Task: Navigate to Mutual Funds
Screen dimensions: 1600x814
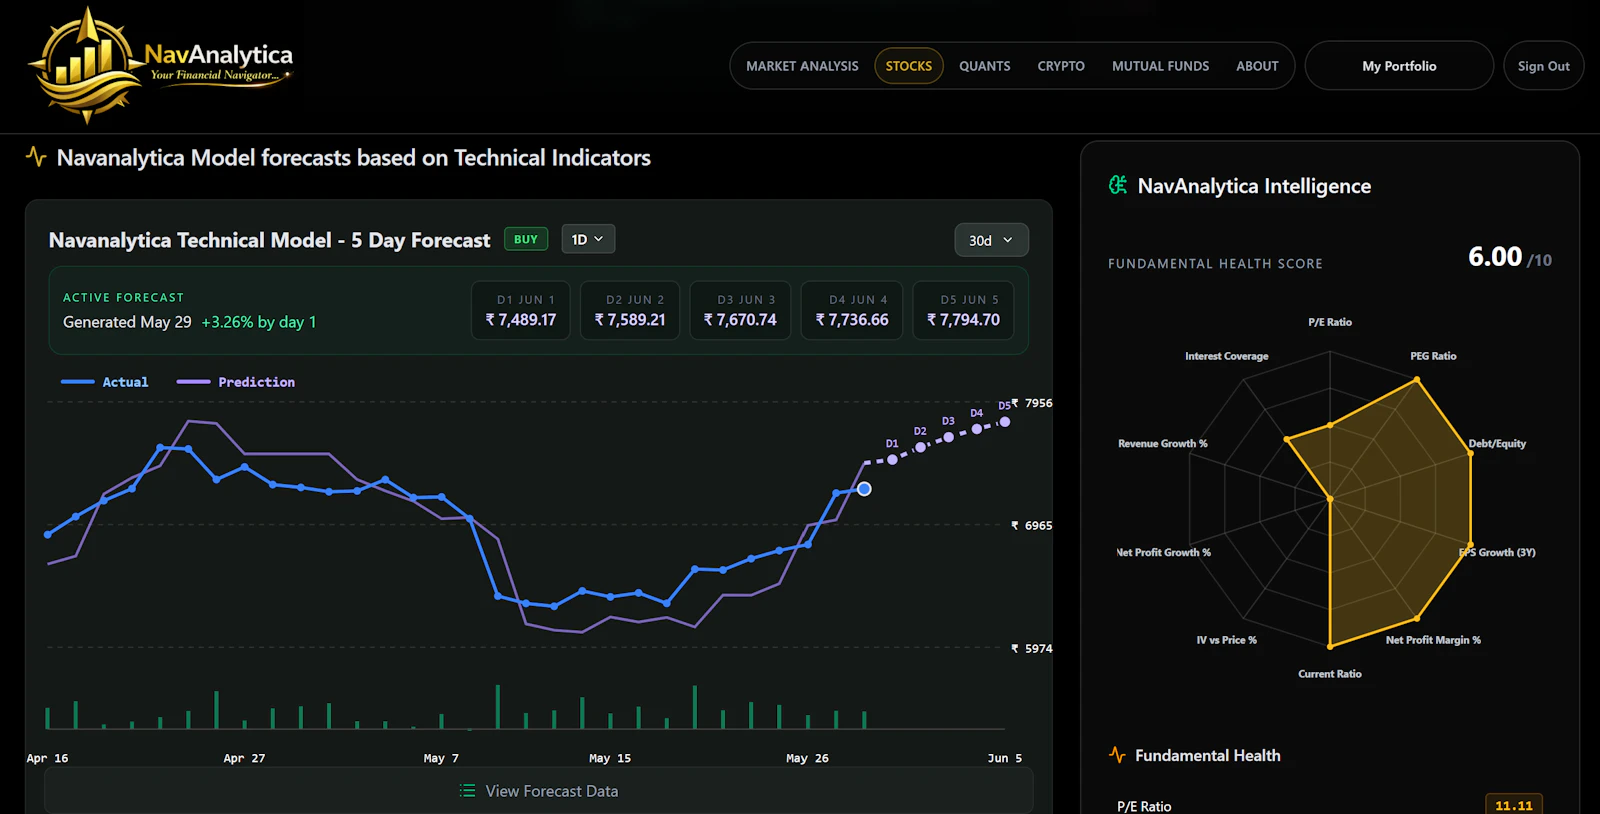Action: (1161, 66)
